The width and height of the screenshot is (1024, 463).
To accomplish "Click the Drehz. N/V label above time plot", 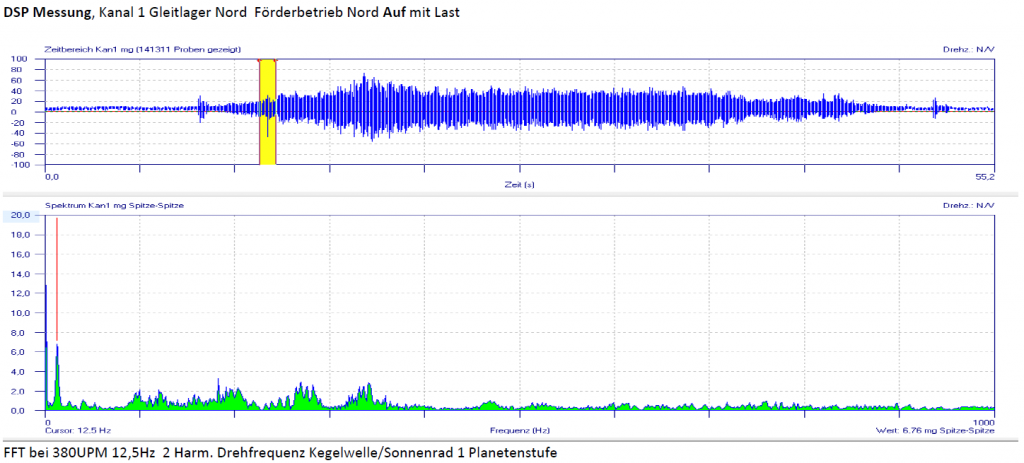I will 967,49.
